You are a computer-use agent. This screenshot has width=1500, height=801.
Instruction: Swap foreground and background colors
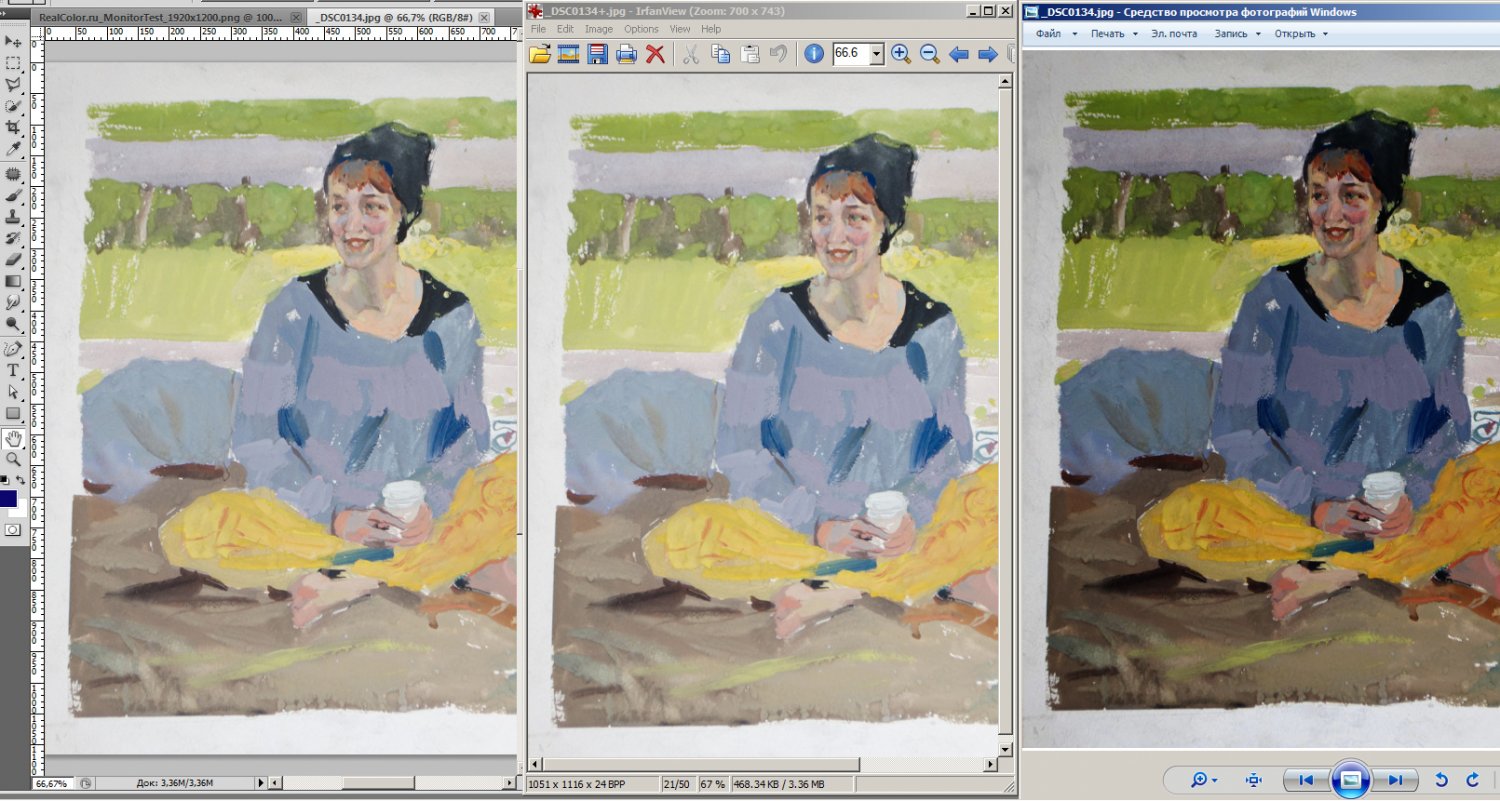(21, 480)
